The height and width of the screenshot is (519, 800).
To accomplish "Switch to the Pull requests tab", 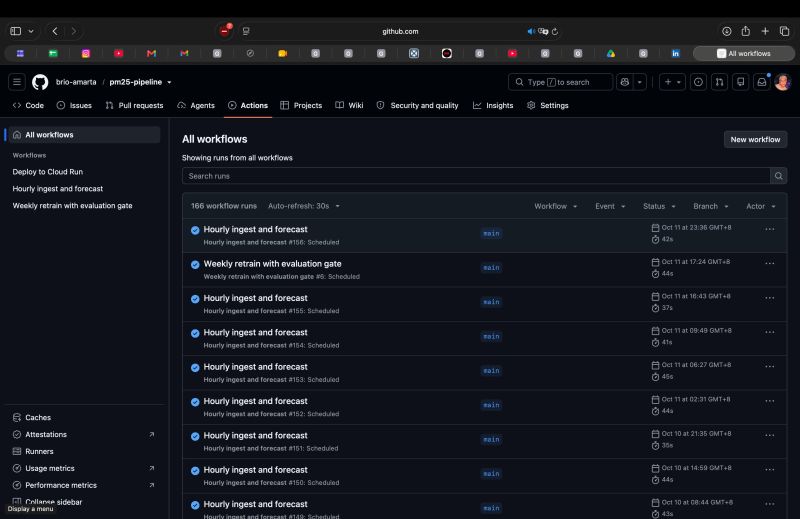I will (x=134, y=105).
